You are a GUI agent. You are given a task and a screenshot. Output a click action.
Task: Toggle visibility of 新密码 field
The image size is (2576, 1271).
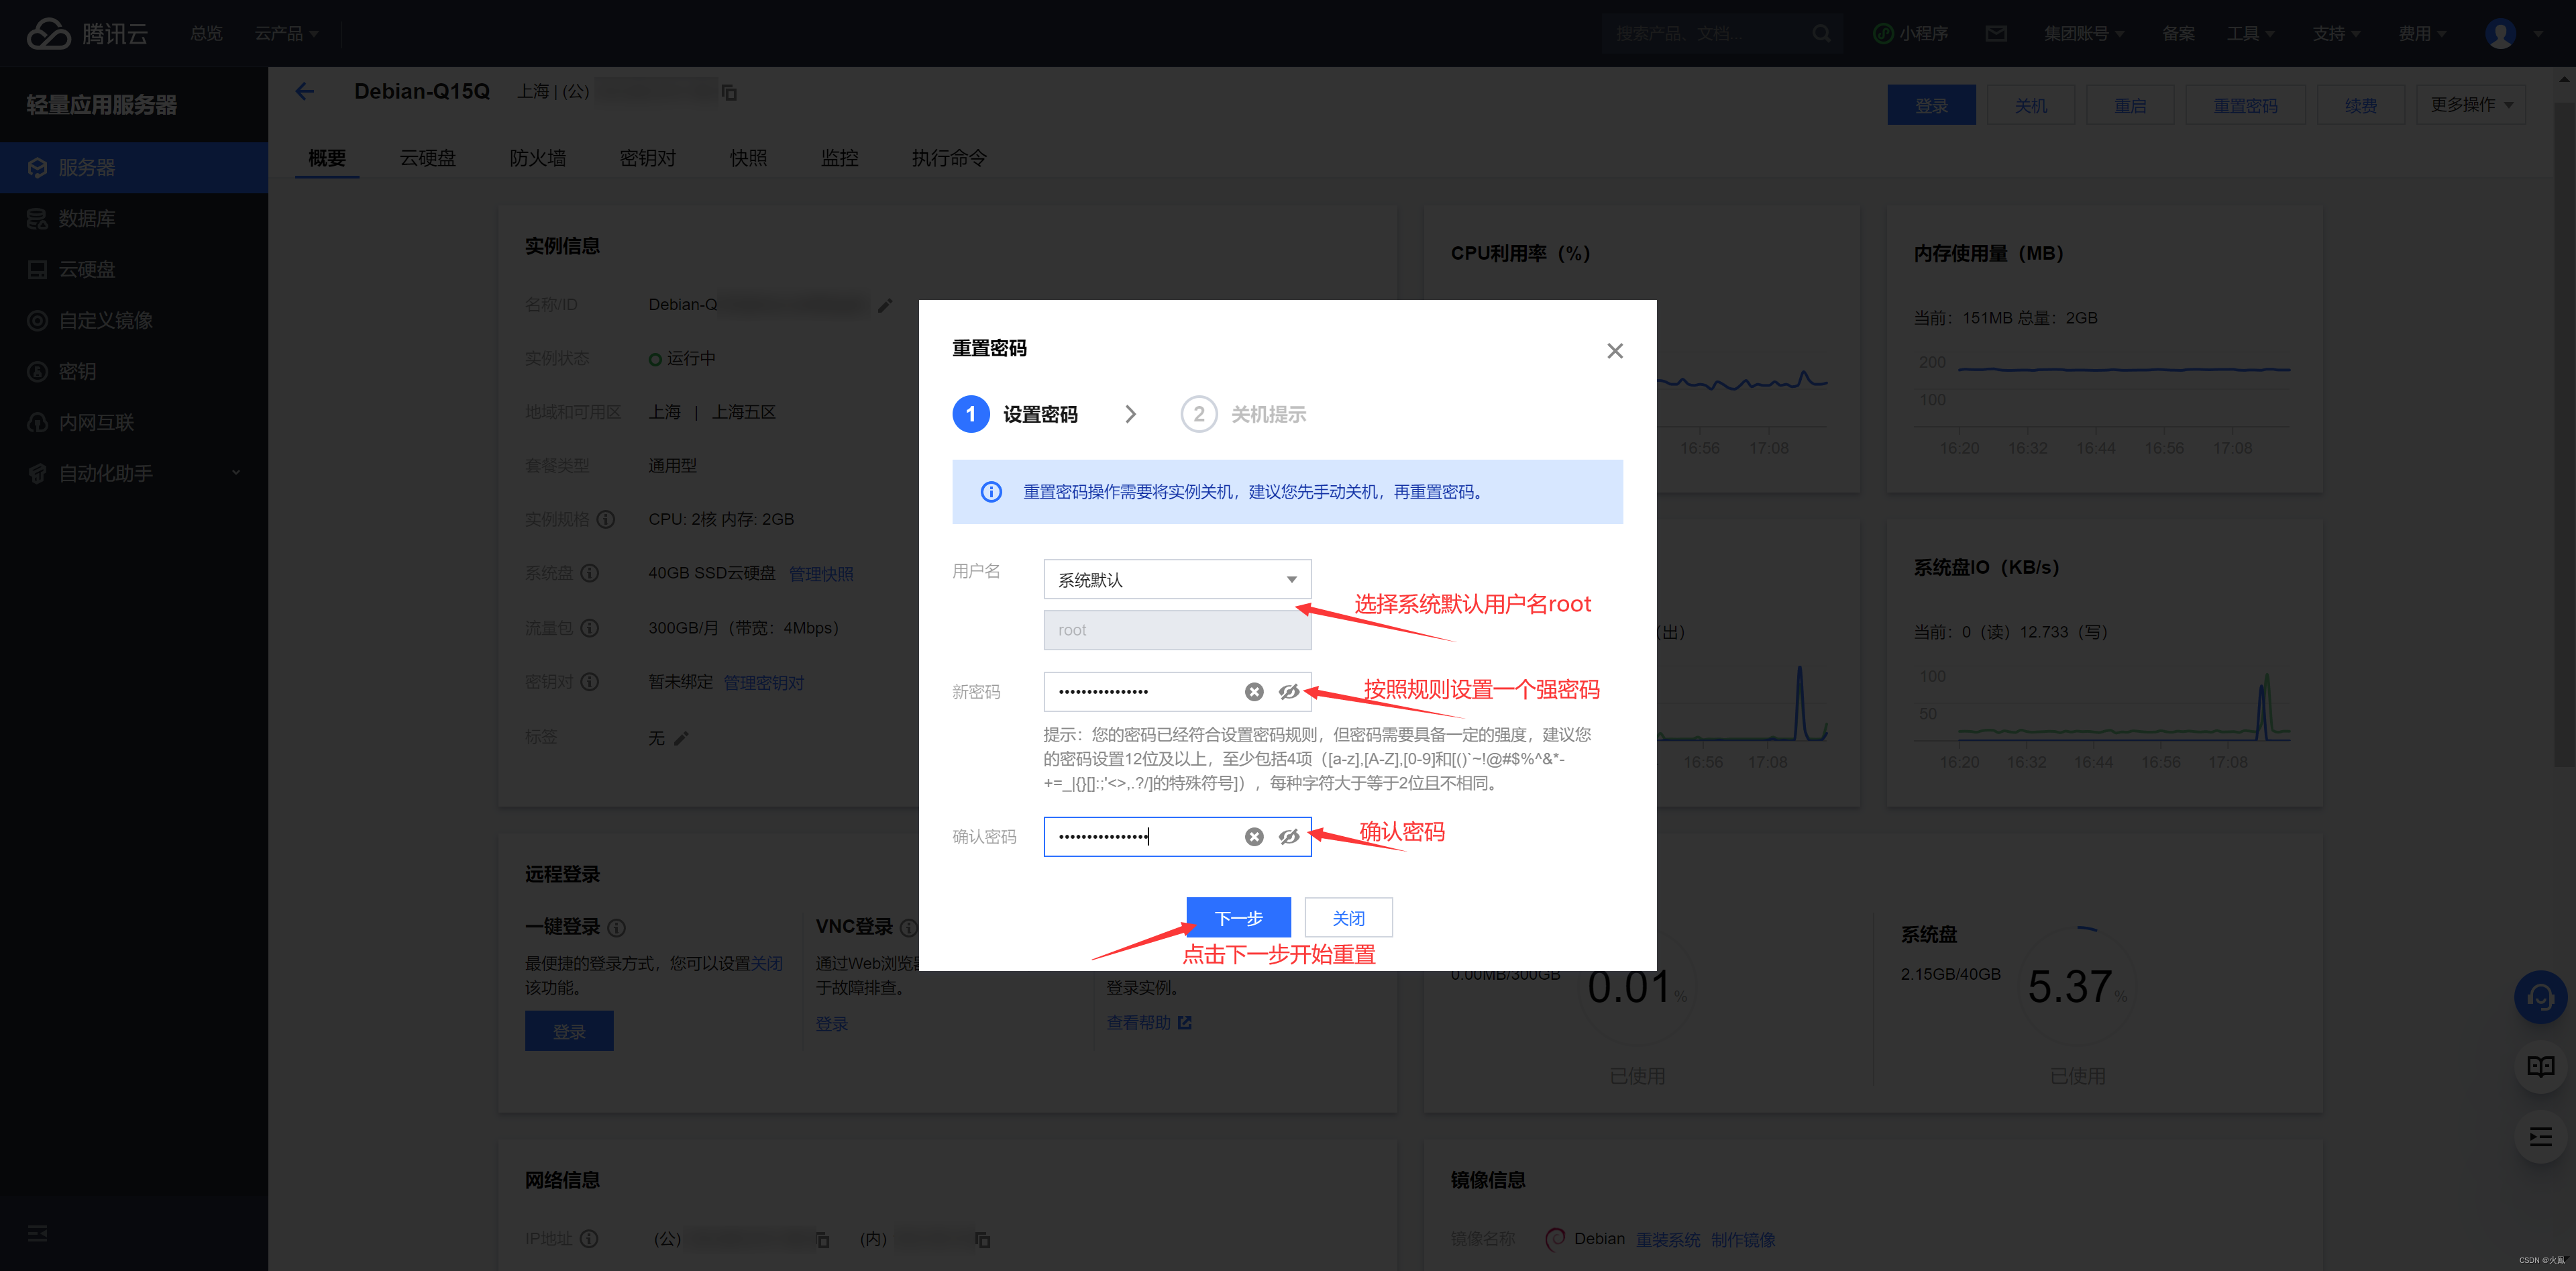tap(1289, 692)
